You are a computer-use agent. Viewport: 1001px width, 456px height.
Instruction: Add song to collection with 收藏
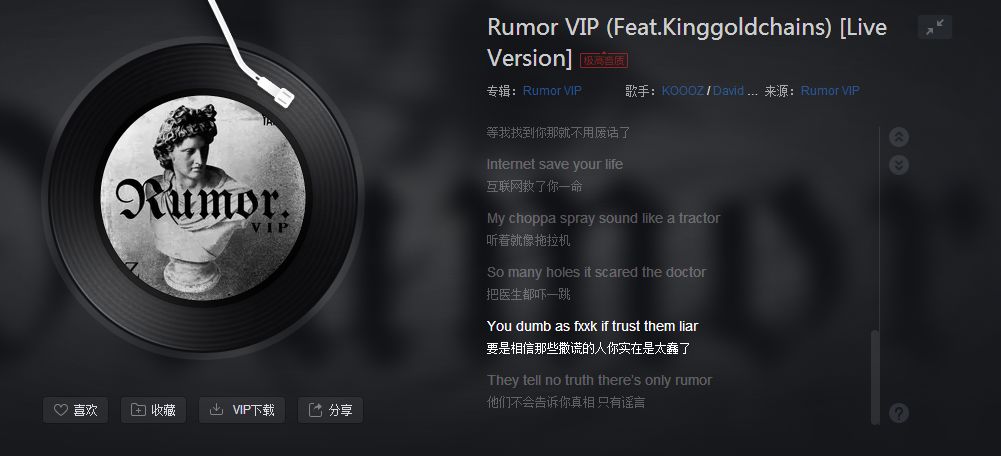[153, 410]
